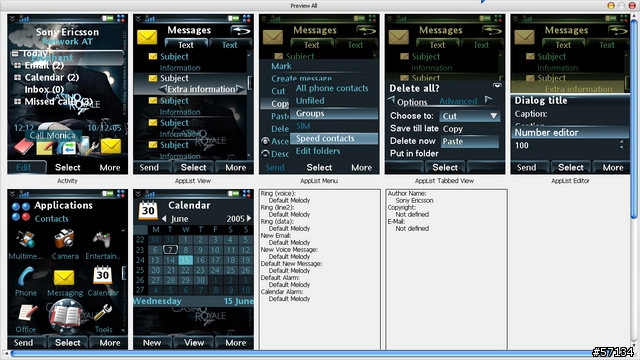Viewport: 640px width, 360px height.
Task: Click New softkey in Calendar screen
Action: (x=152, y=343)
